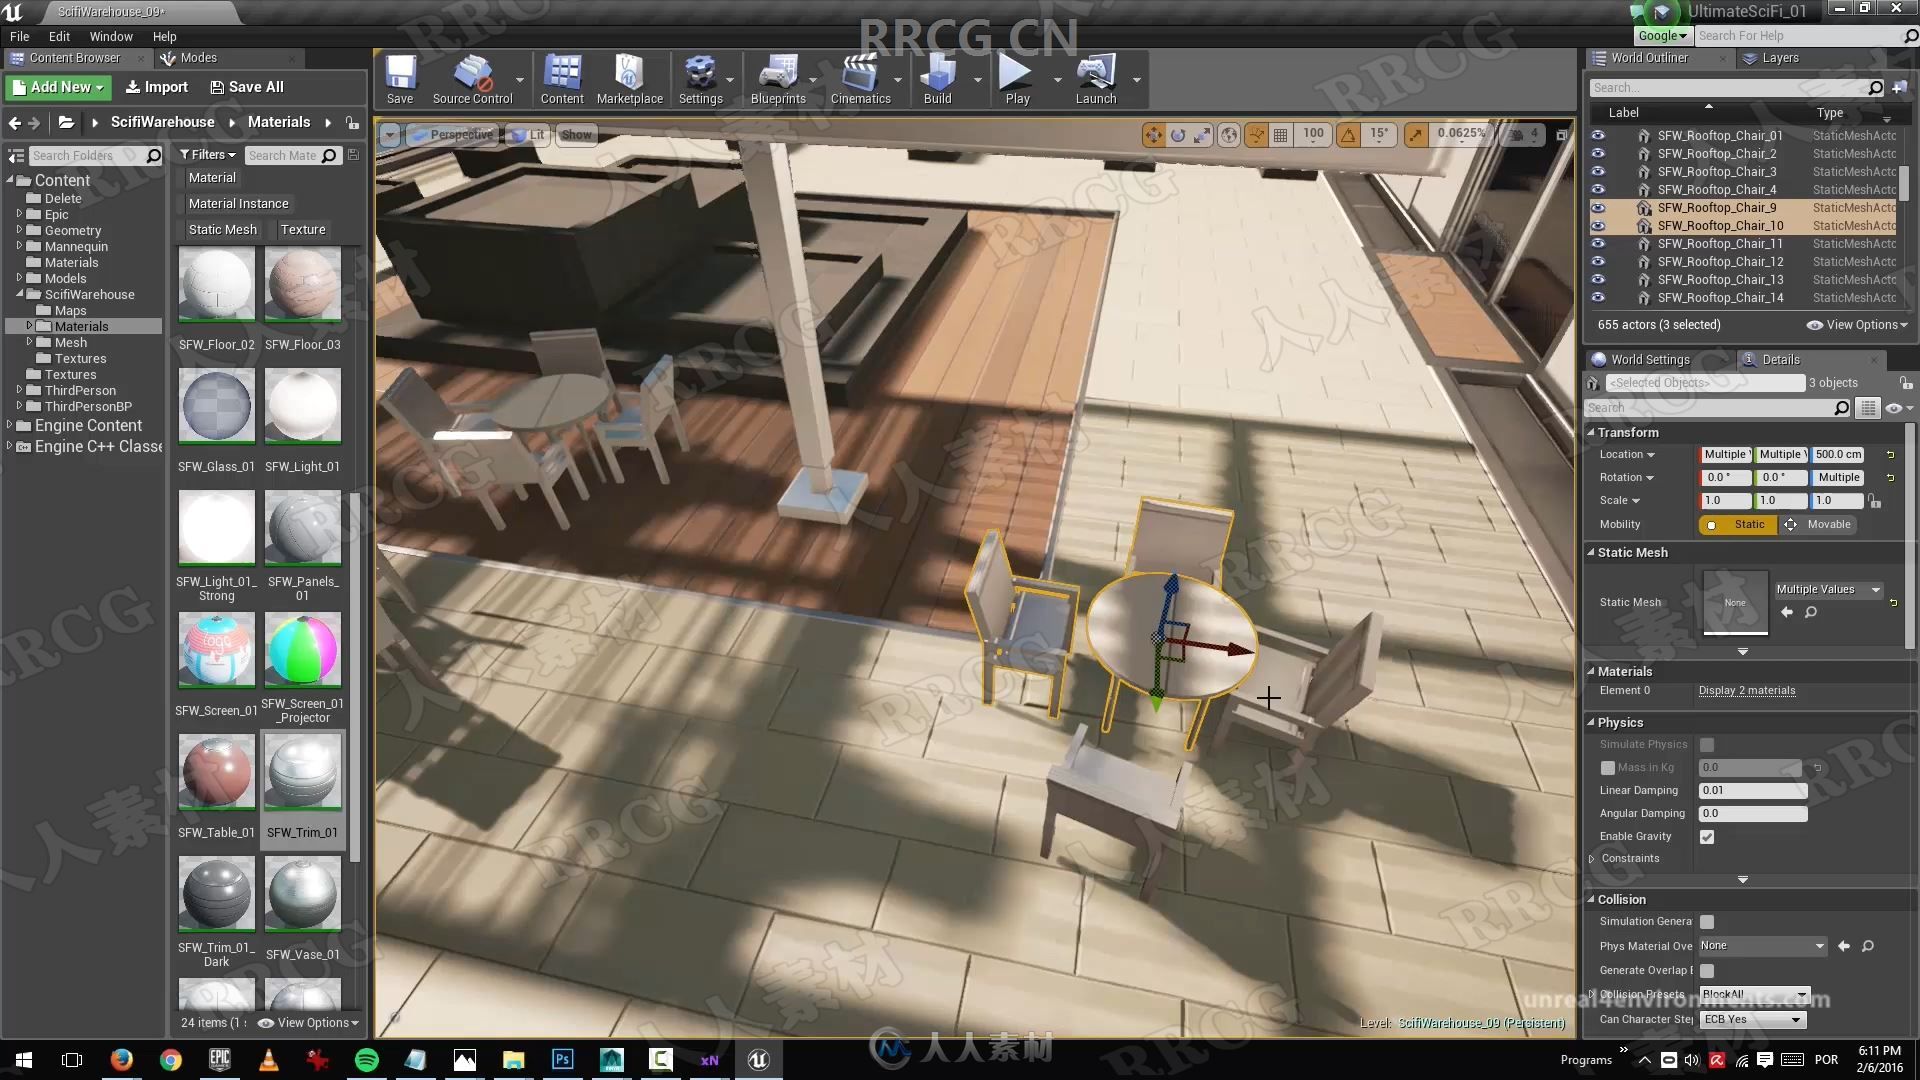Viewport: 1920px width, 1080px height.
Task: Open the Window menu
Action: [x=108, y=36]
